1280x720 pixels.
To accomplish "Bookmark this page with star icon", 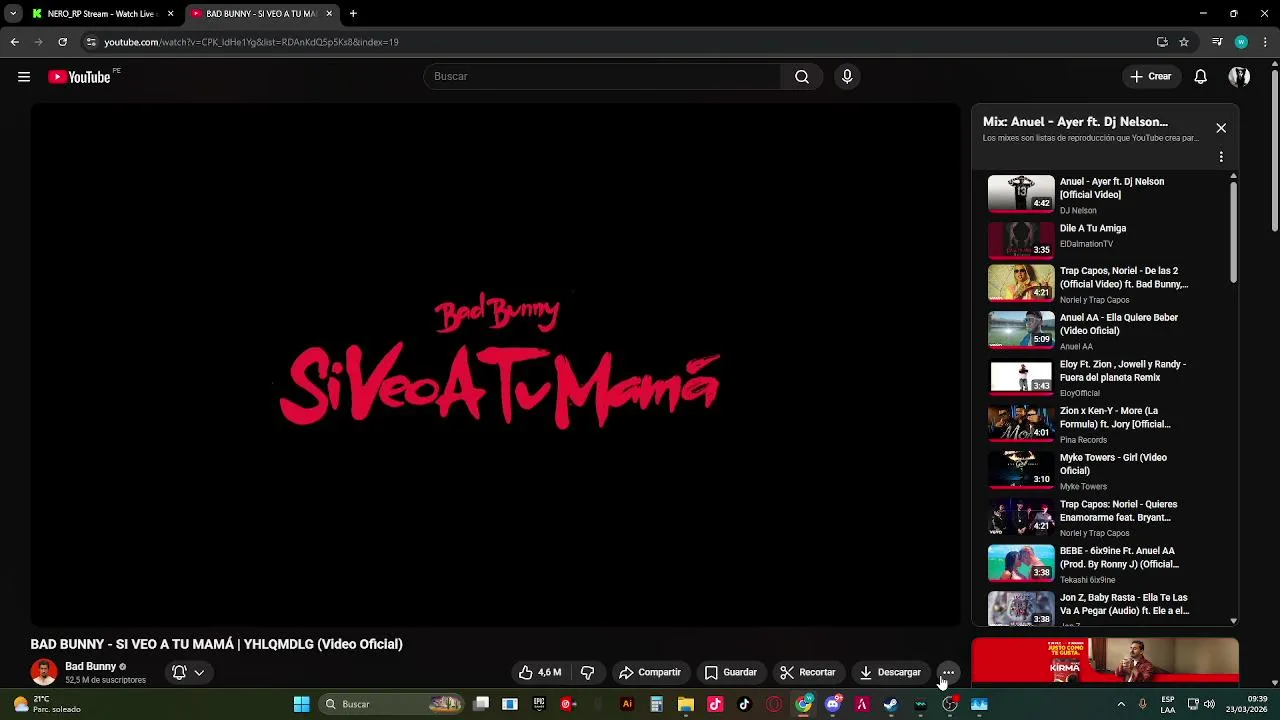I will 1184,42.
